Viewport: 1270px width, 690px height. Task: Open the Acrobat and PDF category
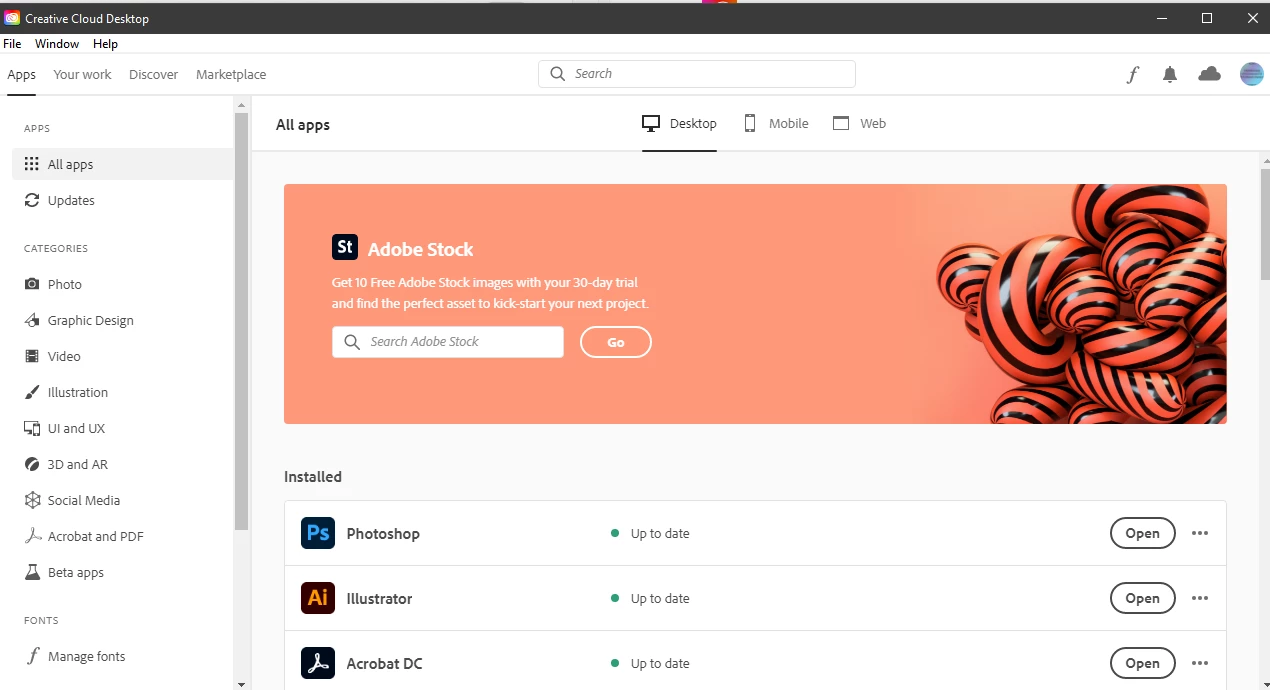[x=122, y=536]
